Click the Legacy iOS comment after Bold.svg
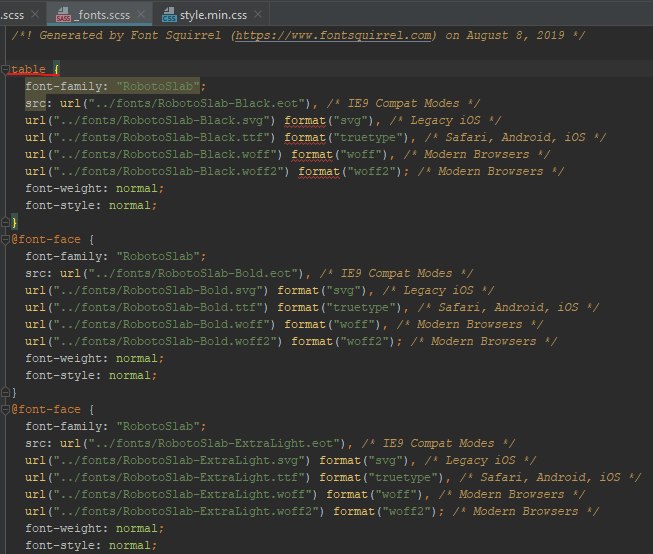The height and width of the screenshot is (554, 653). click(x=438, y=290)
